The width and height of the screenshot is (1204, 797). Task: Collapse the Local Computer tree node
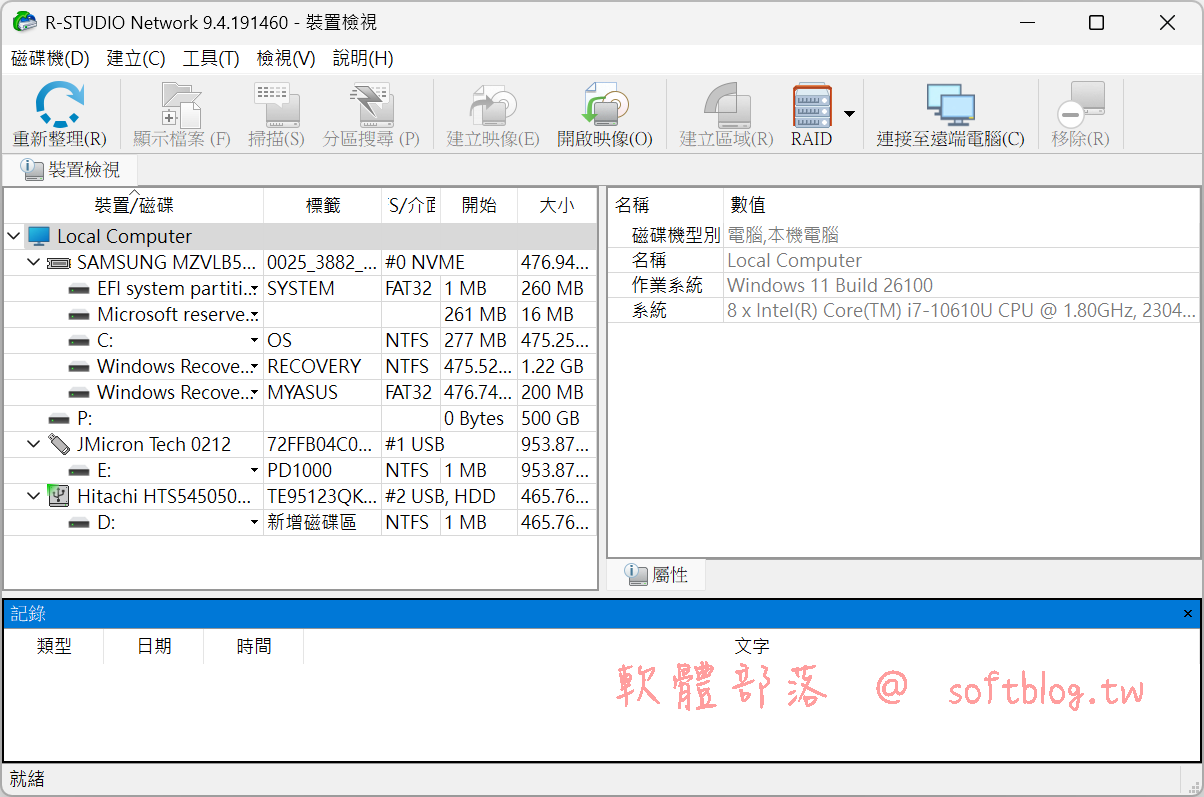[14, 237]
